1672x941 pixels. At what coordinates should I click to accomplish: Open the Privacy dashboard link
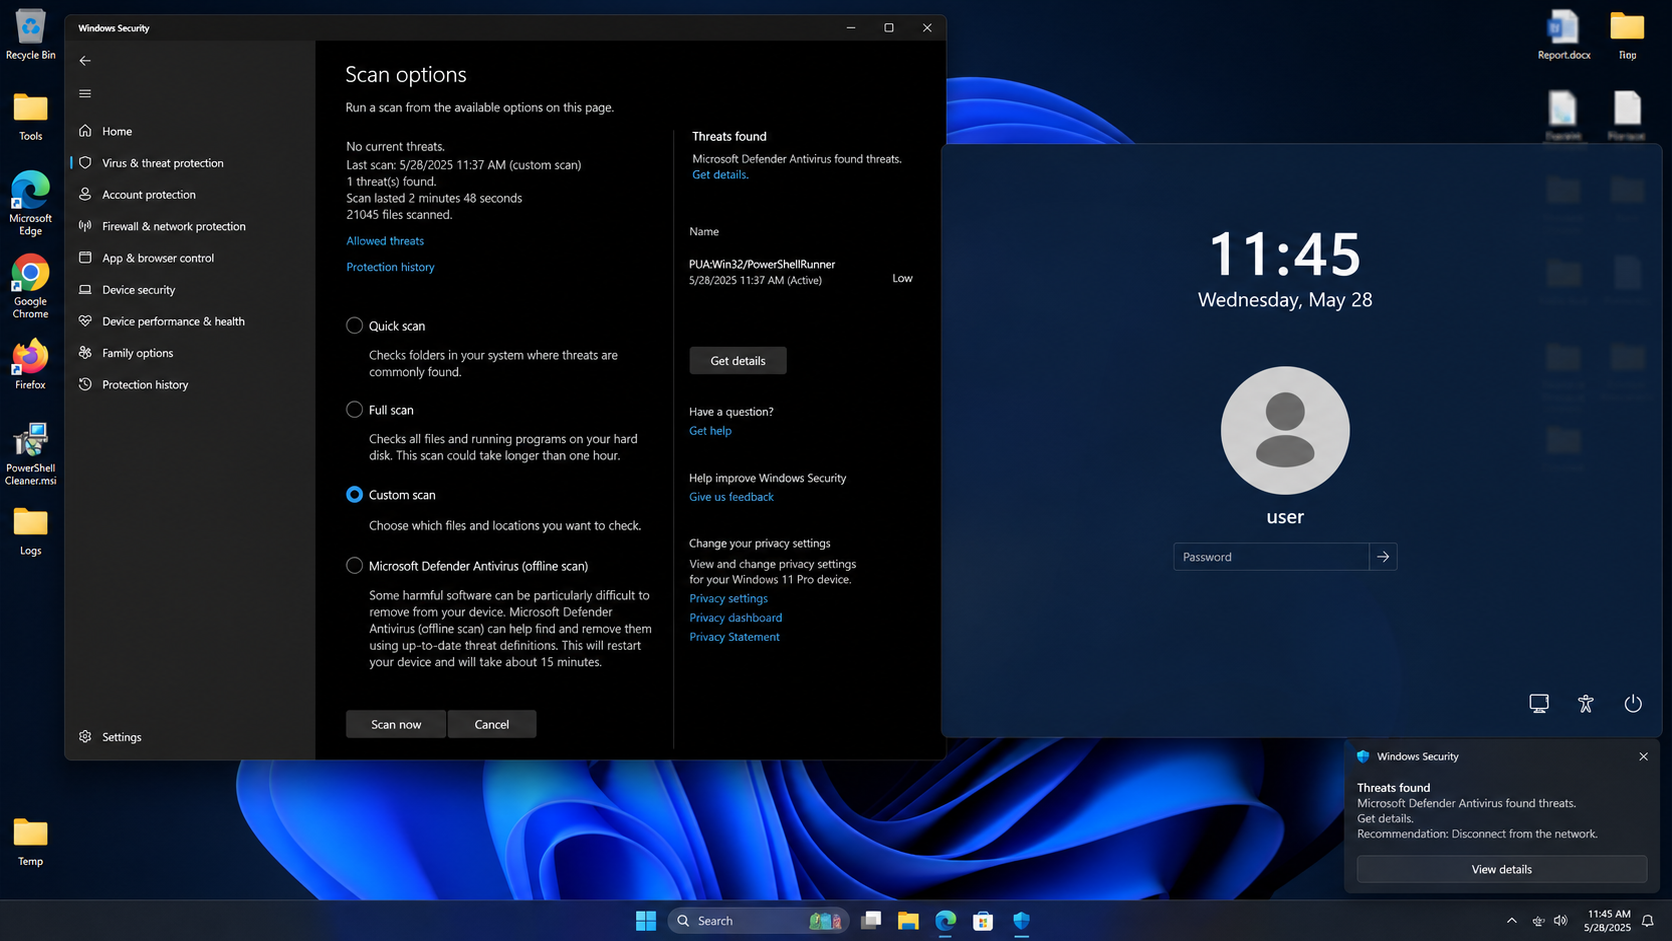(735, 618)
